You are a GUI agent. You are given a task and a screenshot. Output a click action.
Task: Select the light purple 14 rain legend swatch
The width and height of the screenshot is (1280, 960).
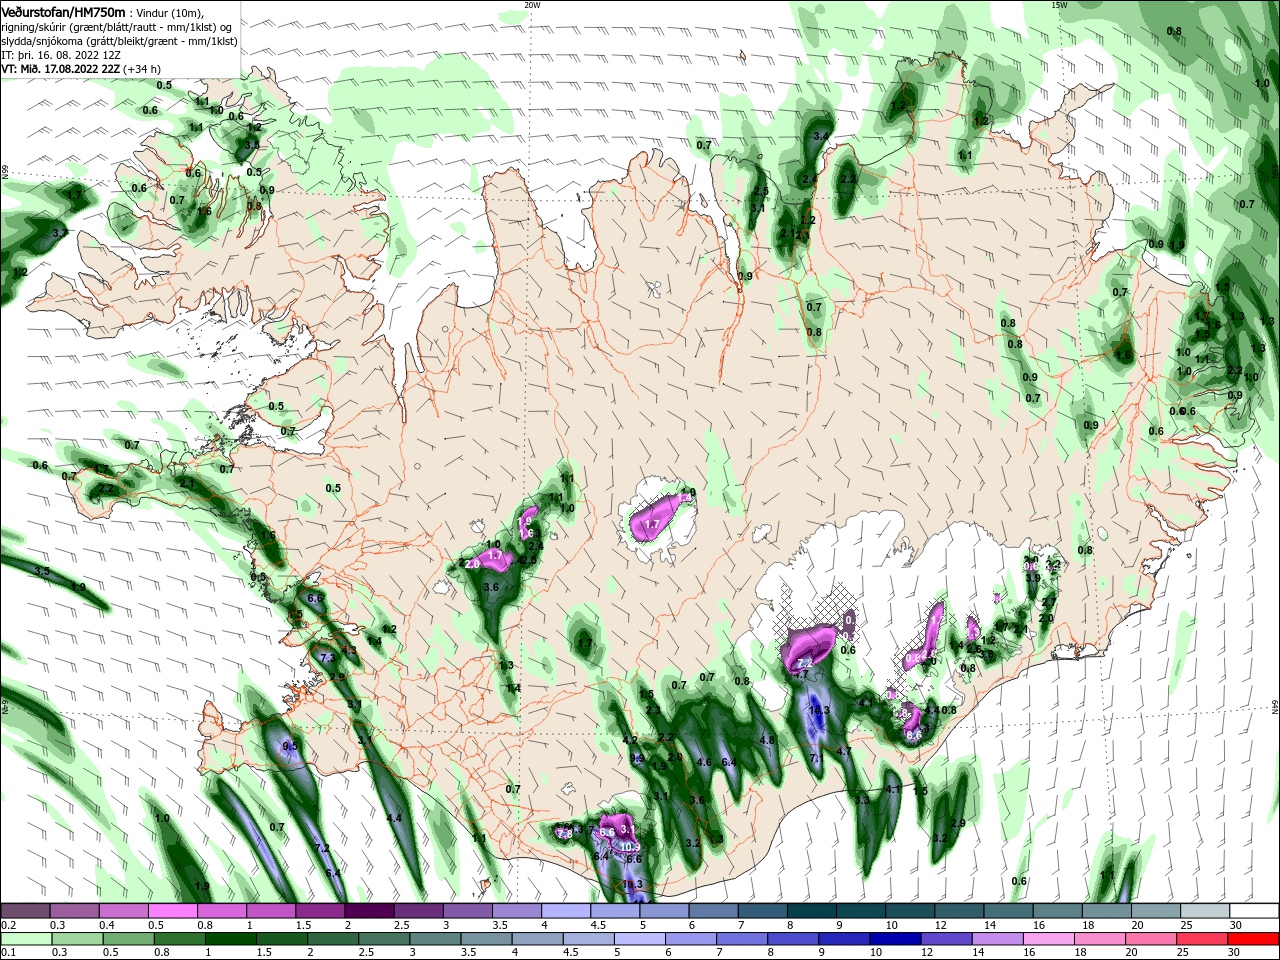click(x=1000, y=939)
